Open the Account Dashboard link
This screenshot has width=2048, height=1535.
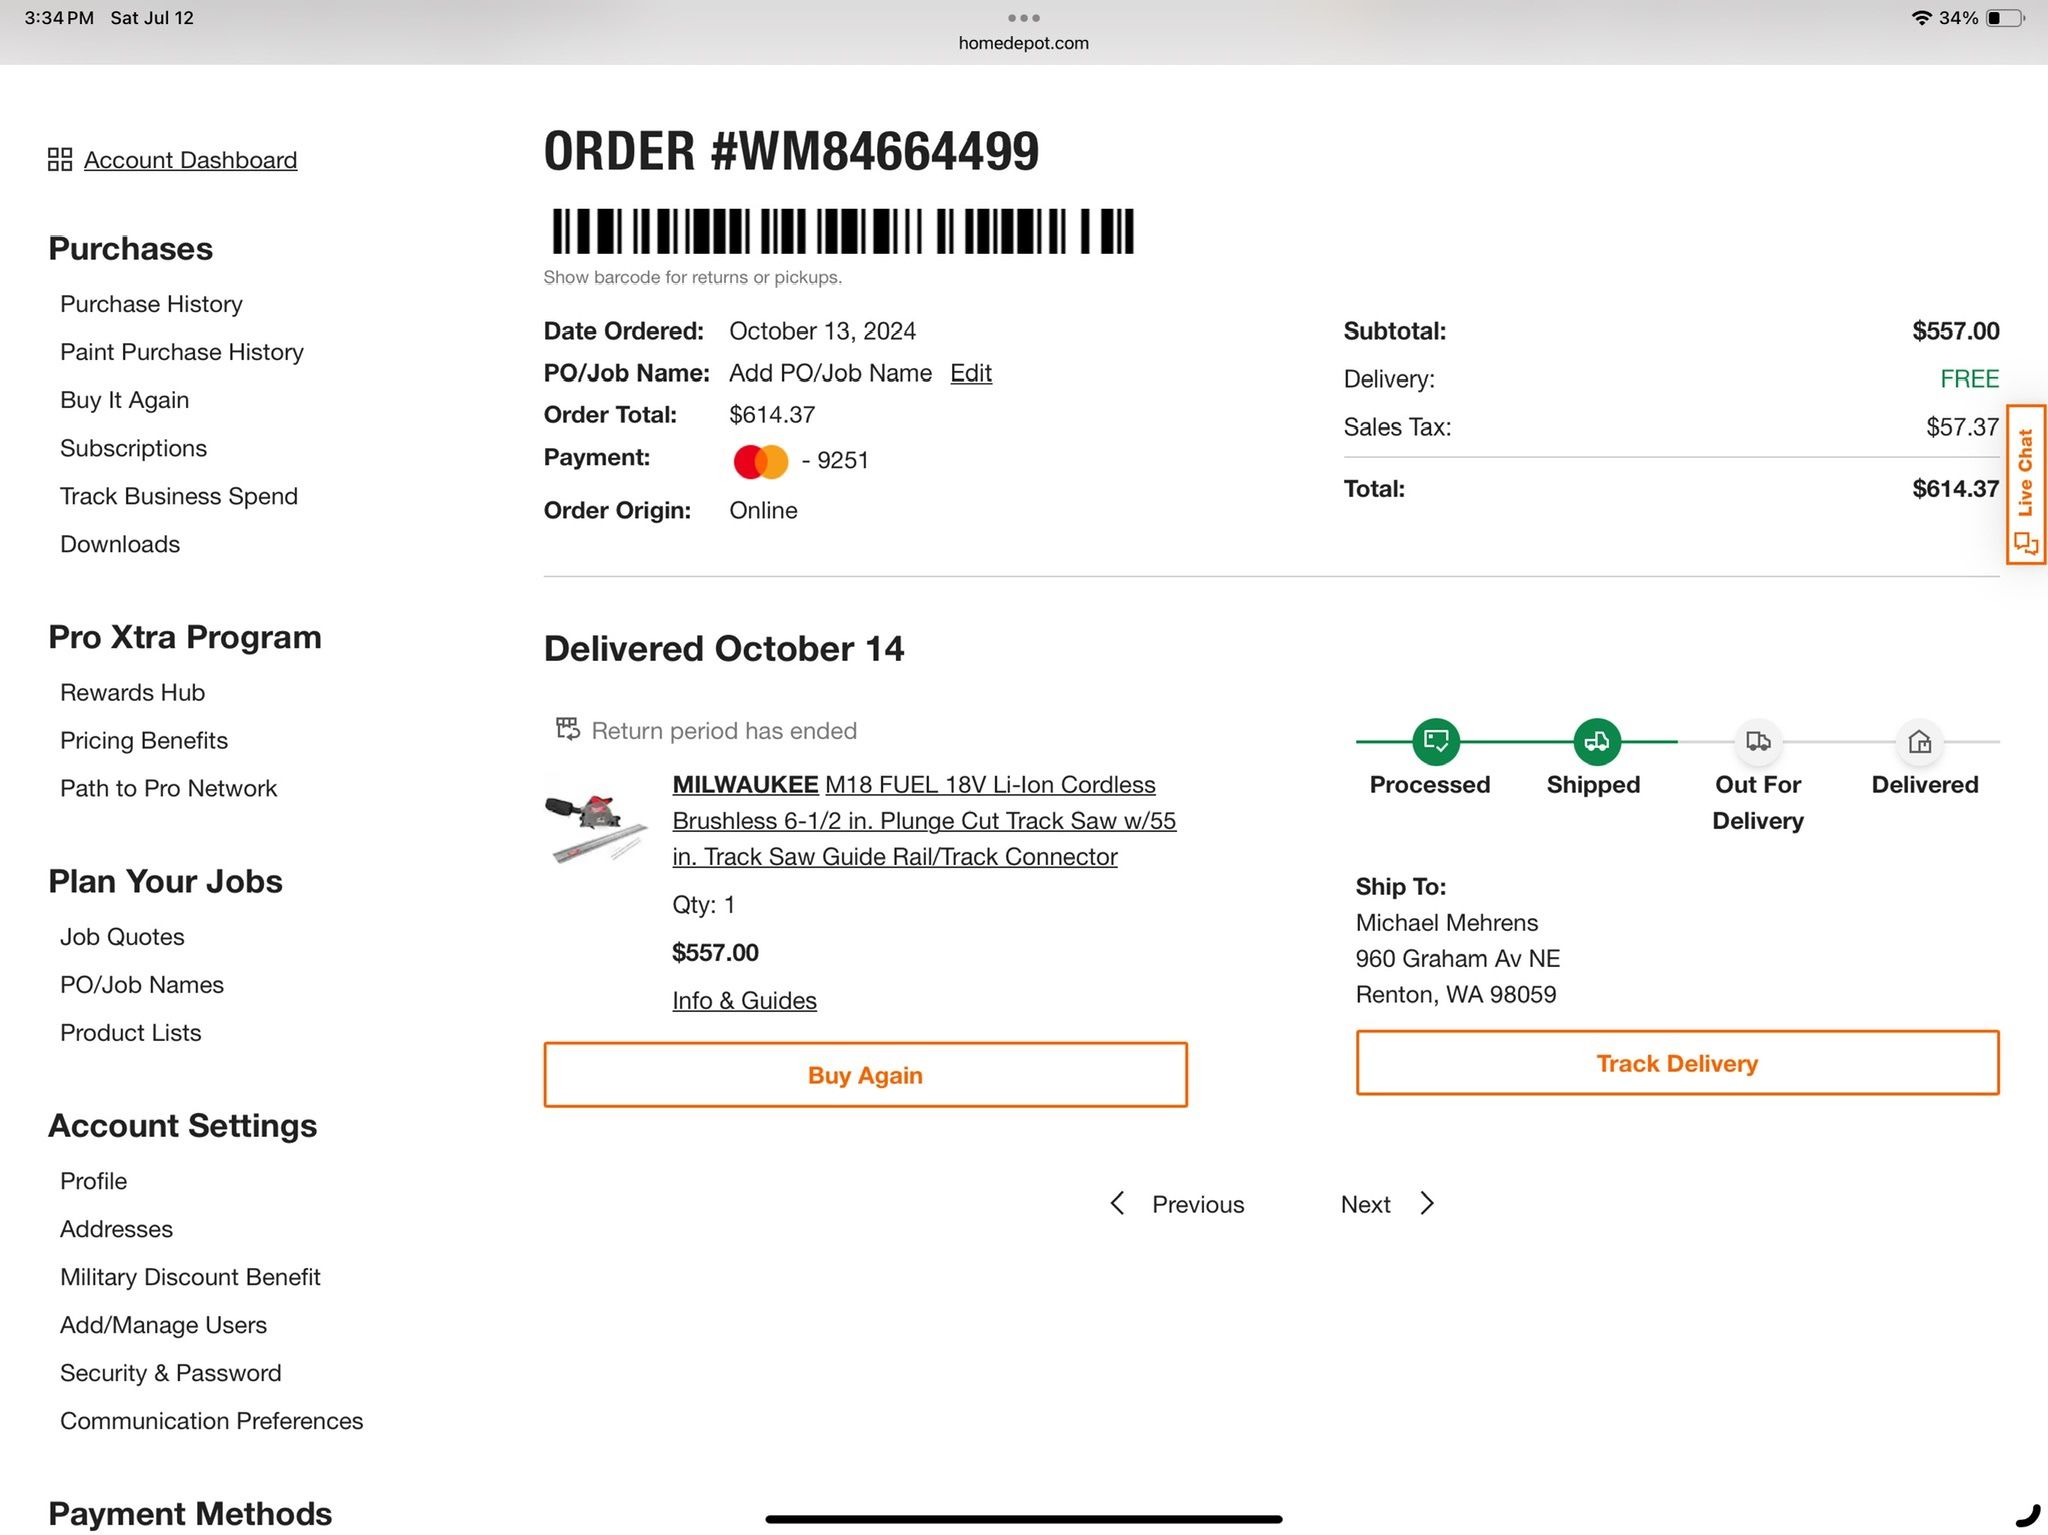click(x=190, y=160)
